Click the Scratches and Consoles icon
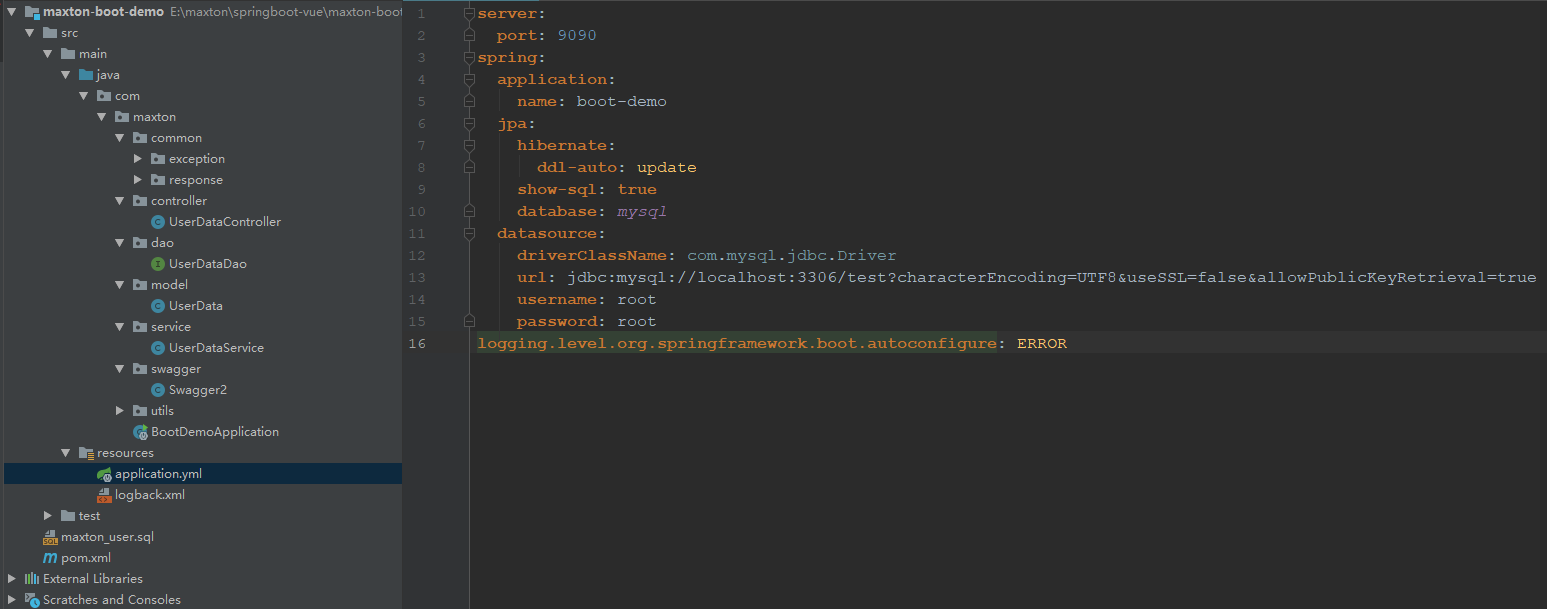1547x609 pixels. pos(31,600)
